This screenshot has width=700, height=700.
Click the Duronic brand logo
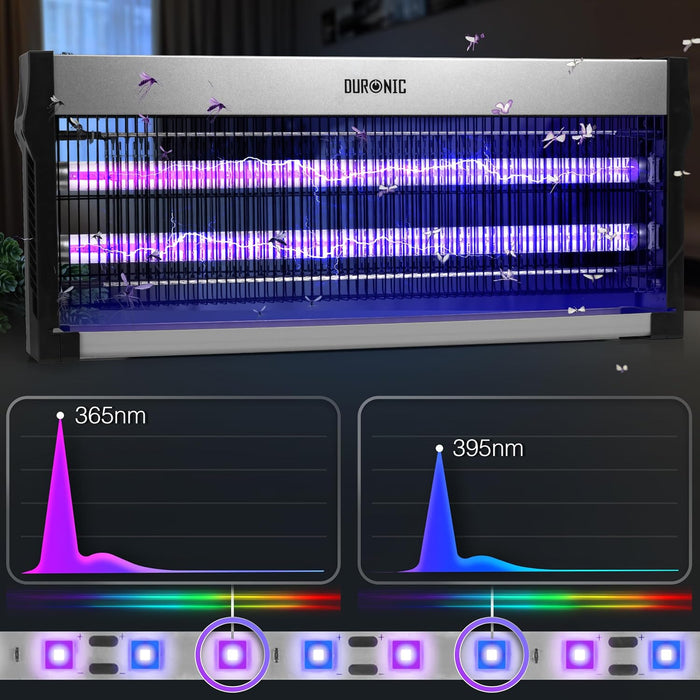375,86
